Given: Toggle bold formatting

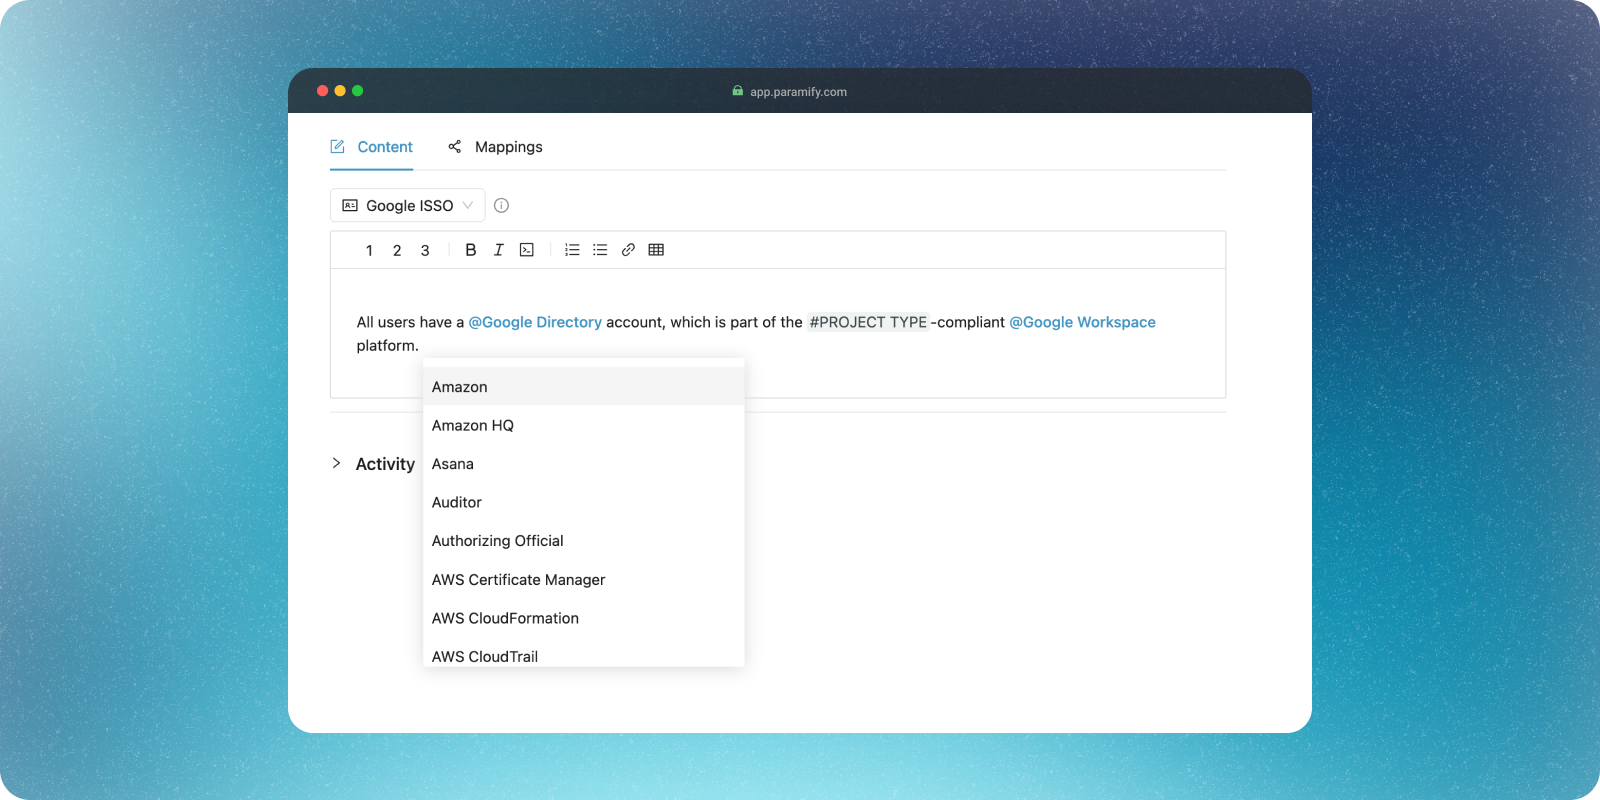Looking at the screenshot, I should pyautogui.click(x=471, y=250).
